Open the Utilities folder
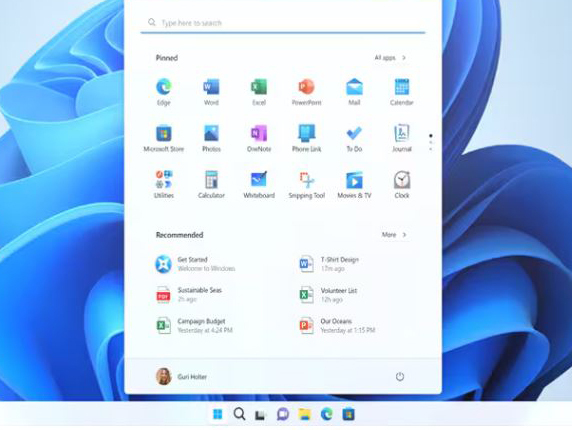This screenshot has width=572, height=430. pyautogui.click(x=164, y=185)
